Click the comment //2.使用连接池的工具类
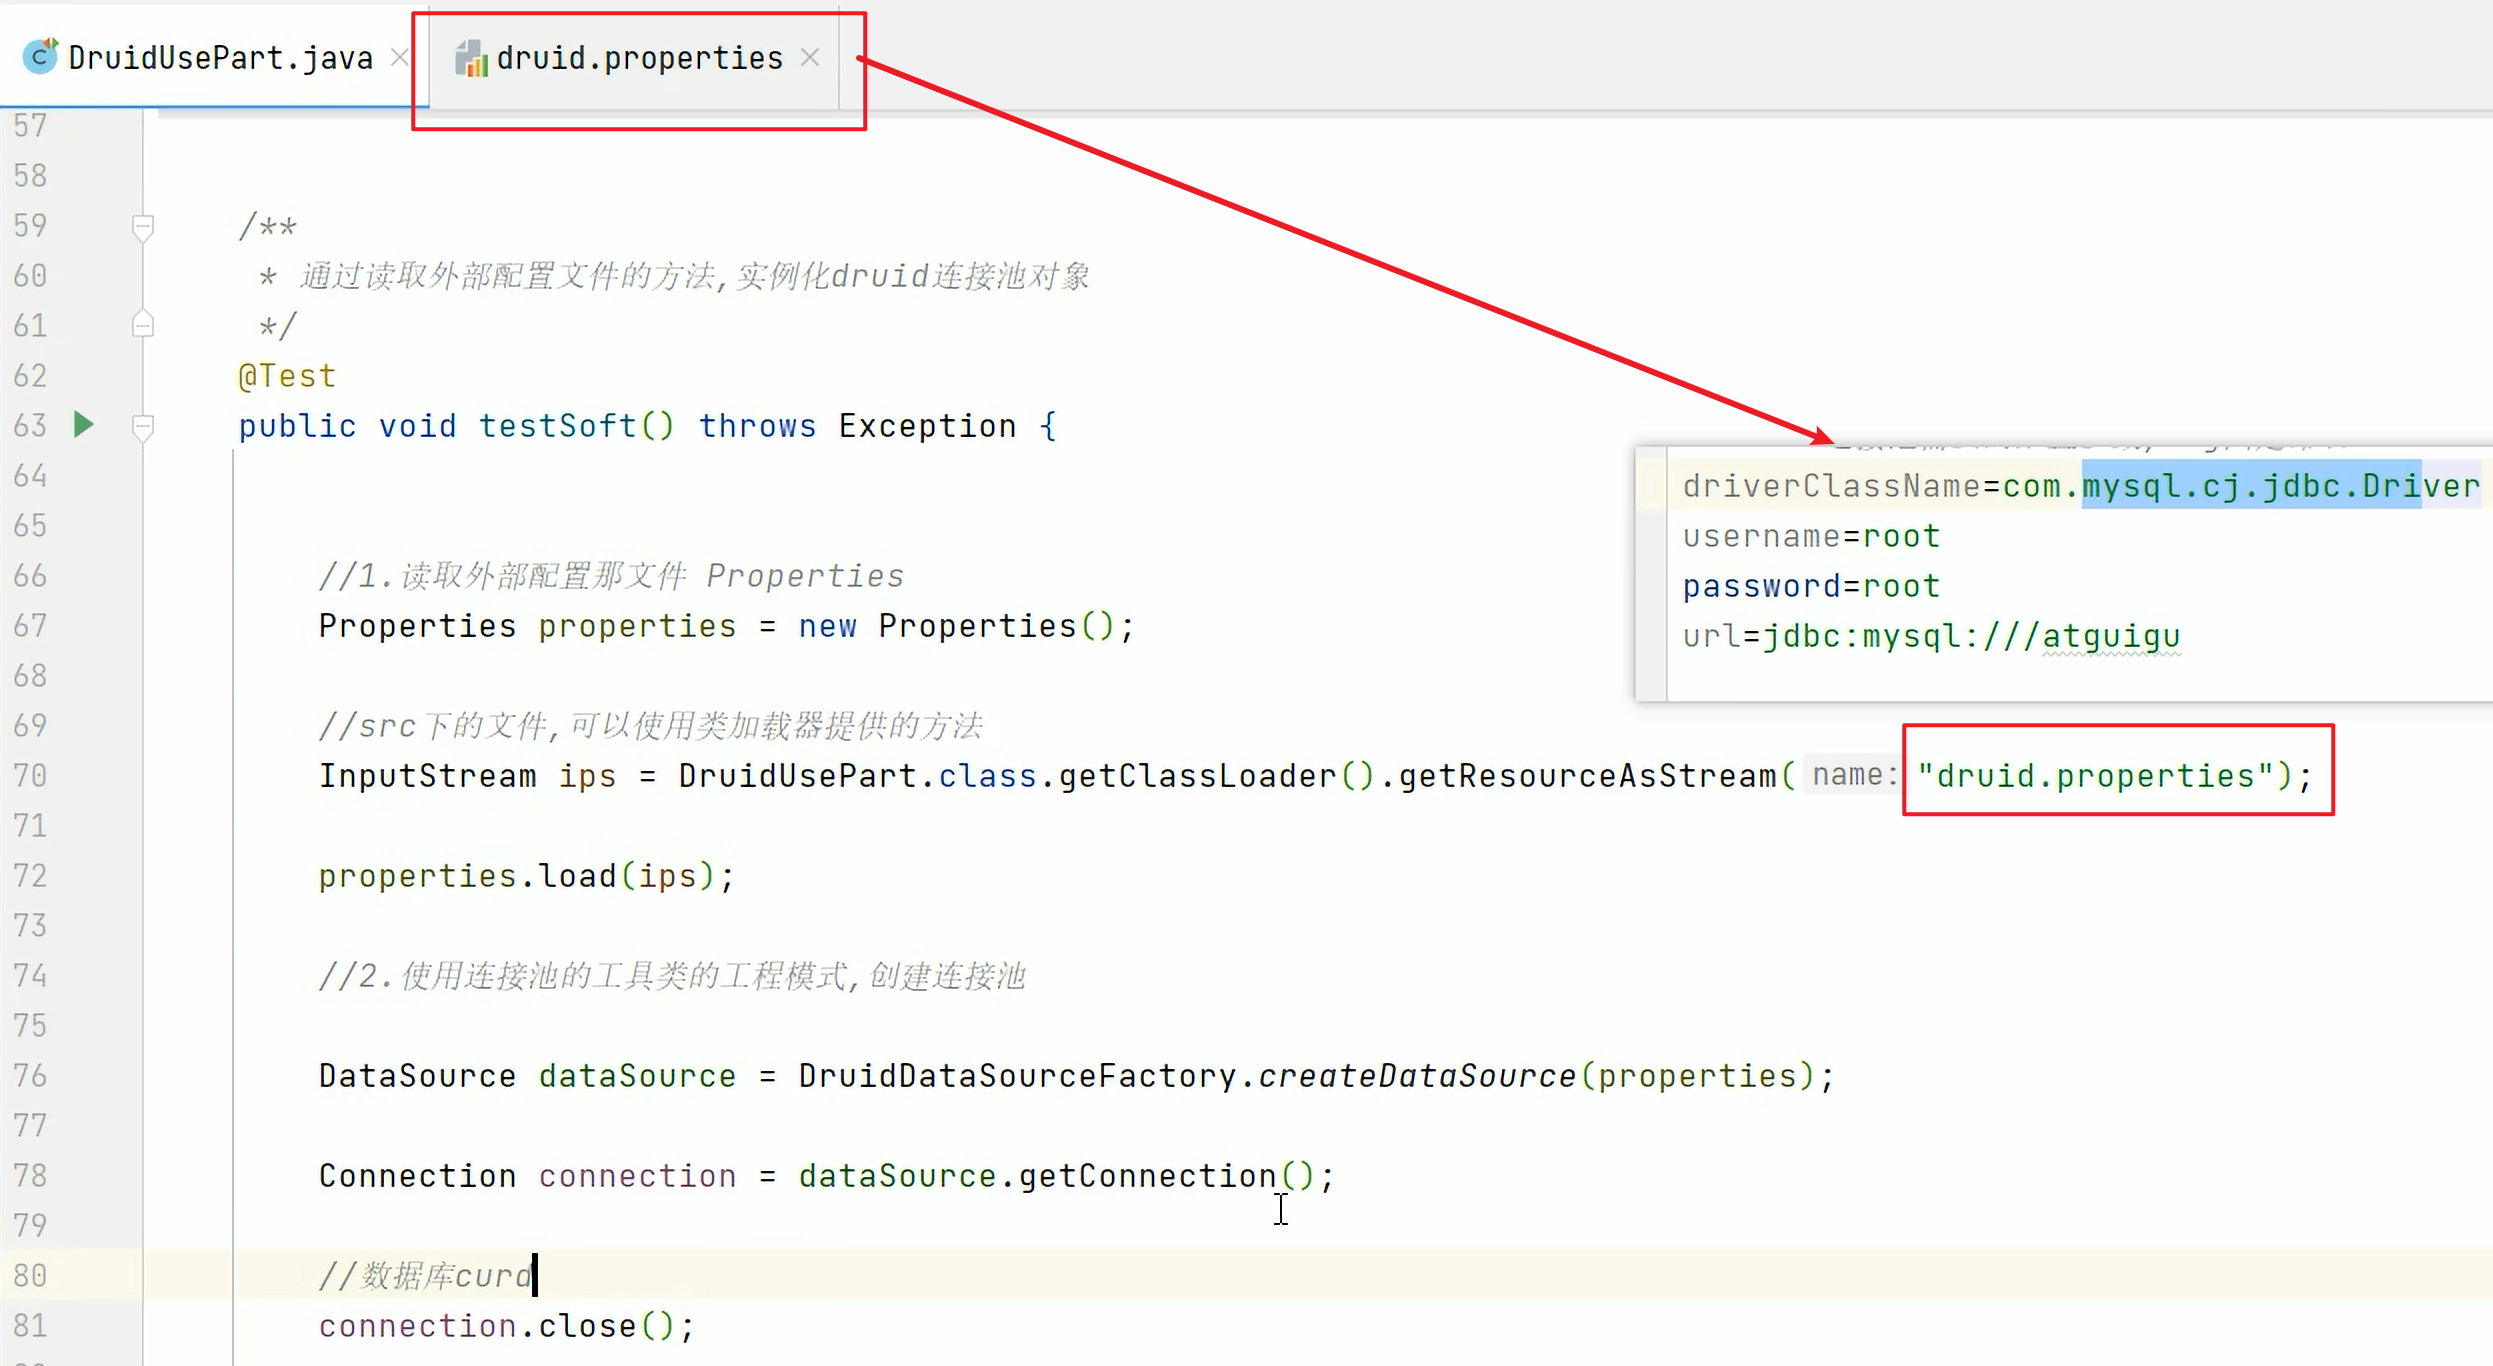Viewport: 2493px width, 1366px height. (x=672, y=976)
